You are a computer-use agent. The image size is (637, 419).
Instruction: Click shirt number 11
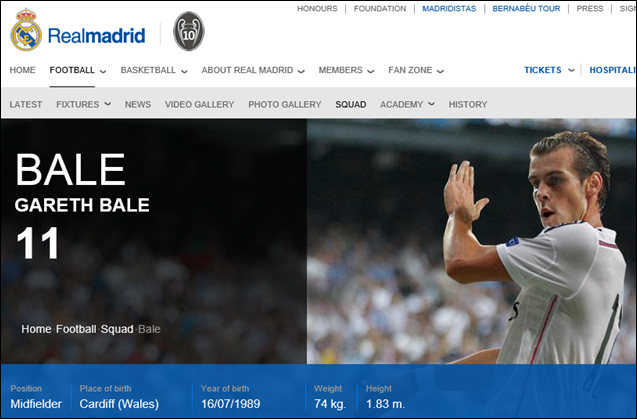point(38,243)
